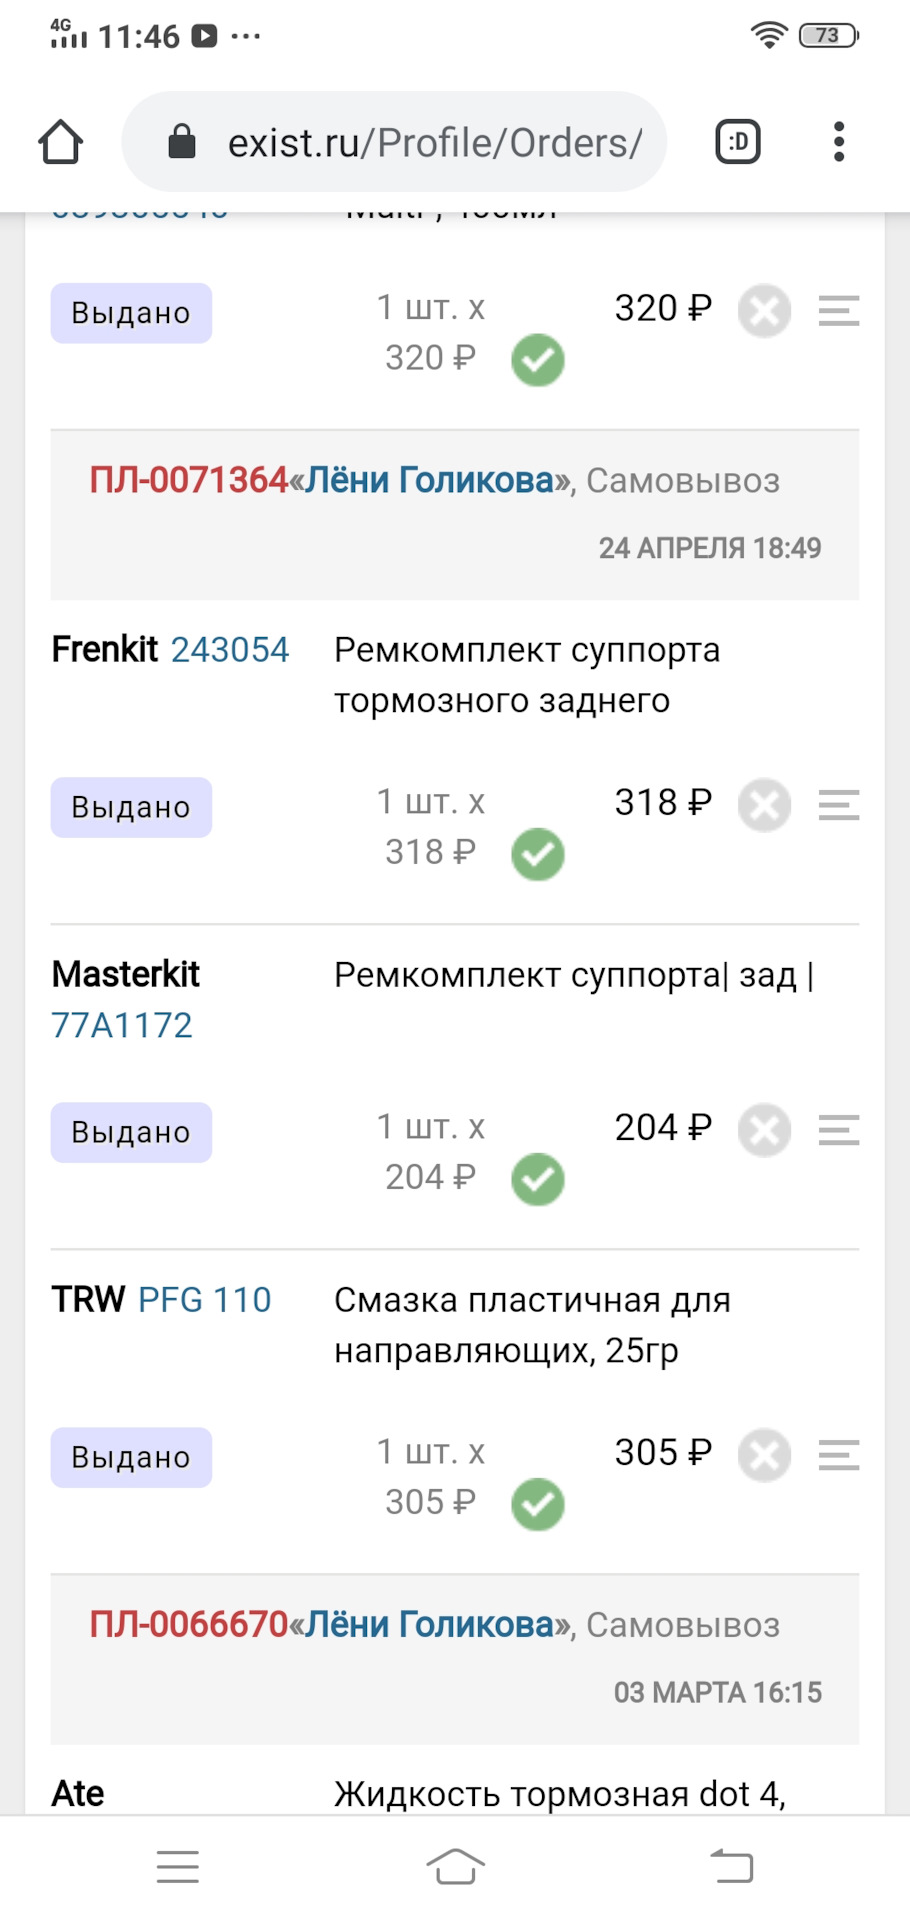Screen dimensions: 910x1920
Task: Click the checkmark near the 305 ₽ item
Action: click(537, 1504)
